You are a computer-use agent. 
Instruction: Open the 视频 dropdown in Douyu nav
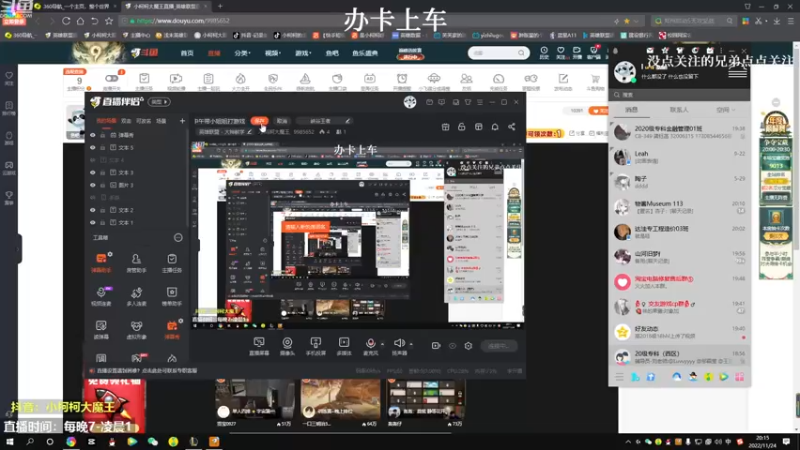(272, 53)
